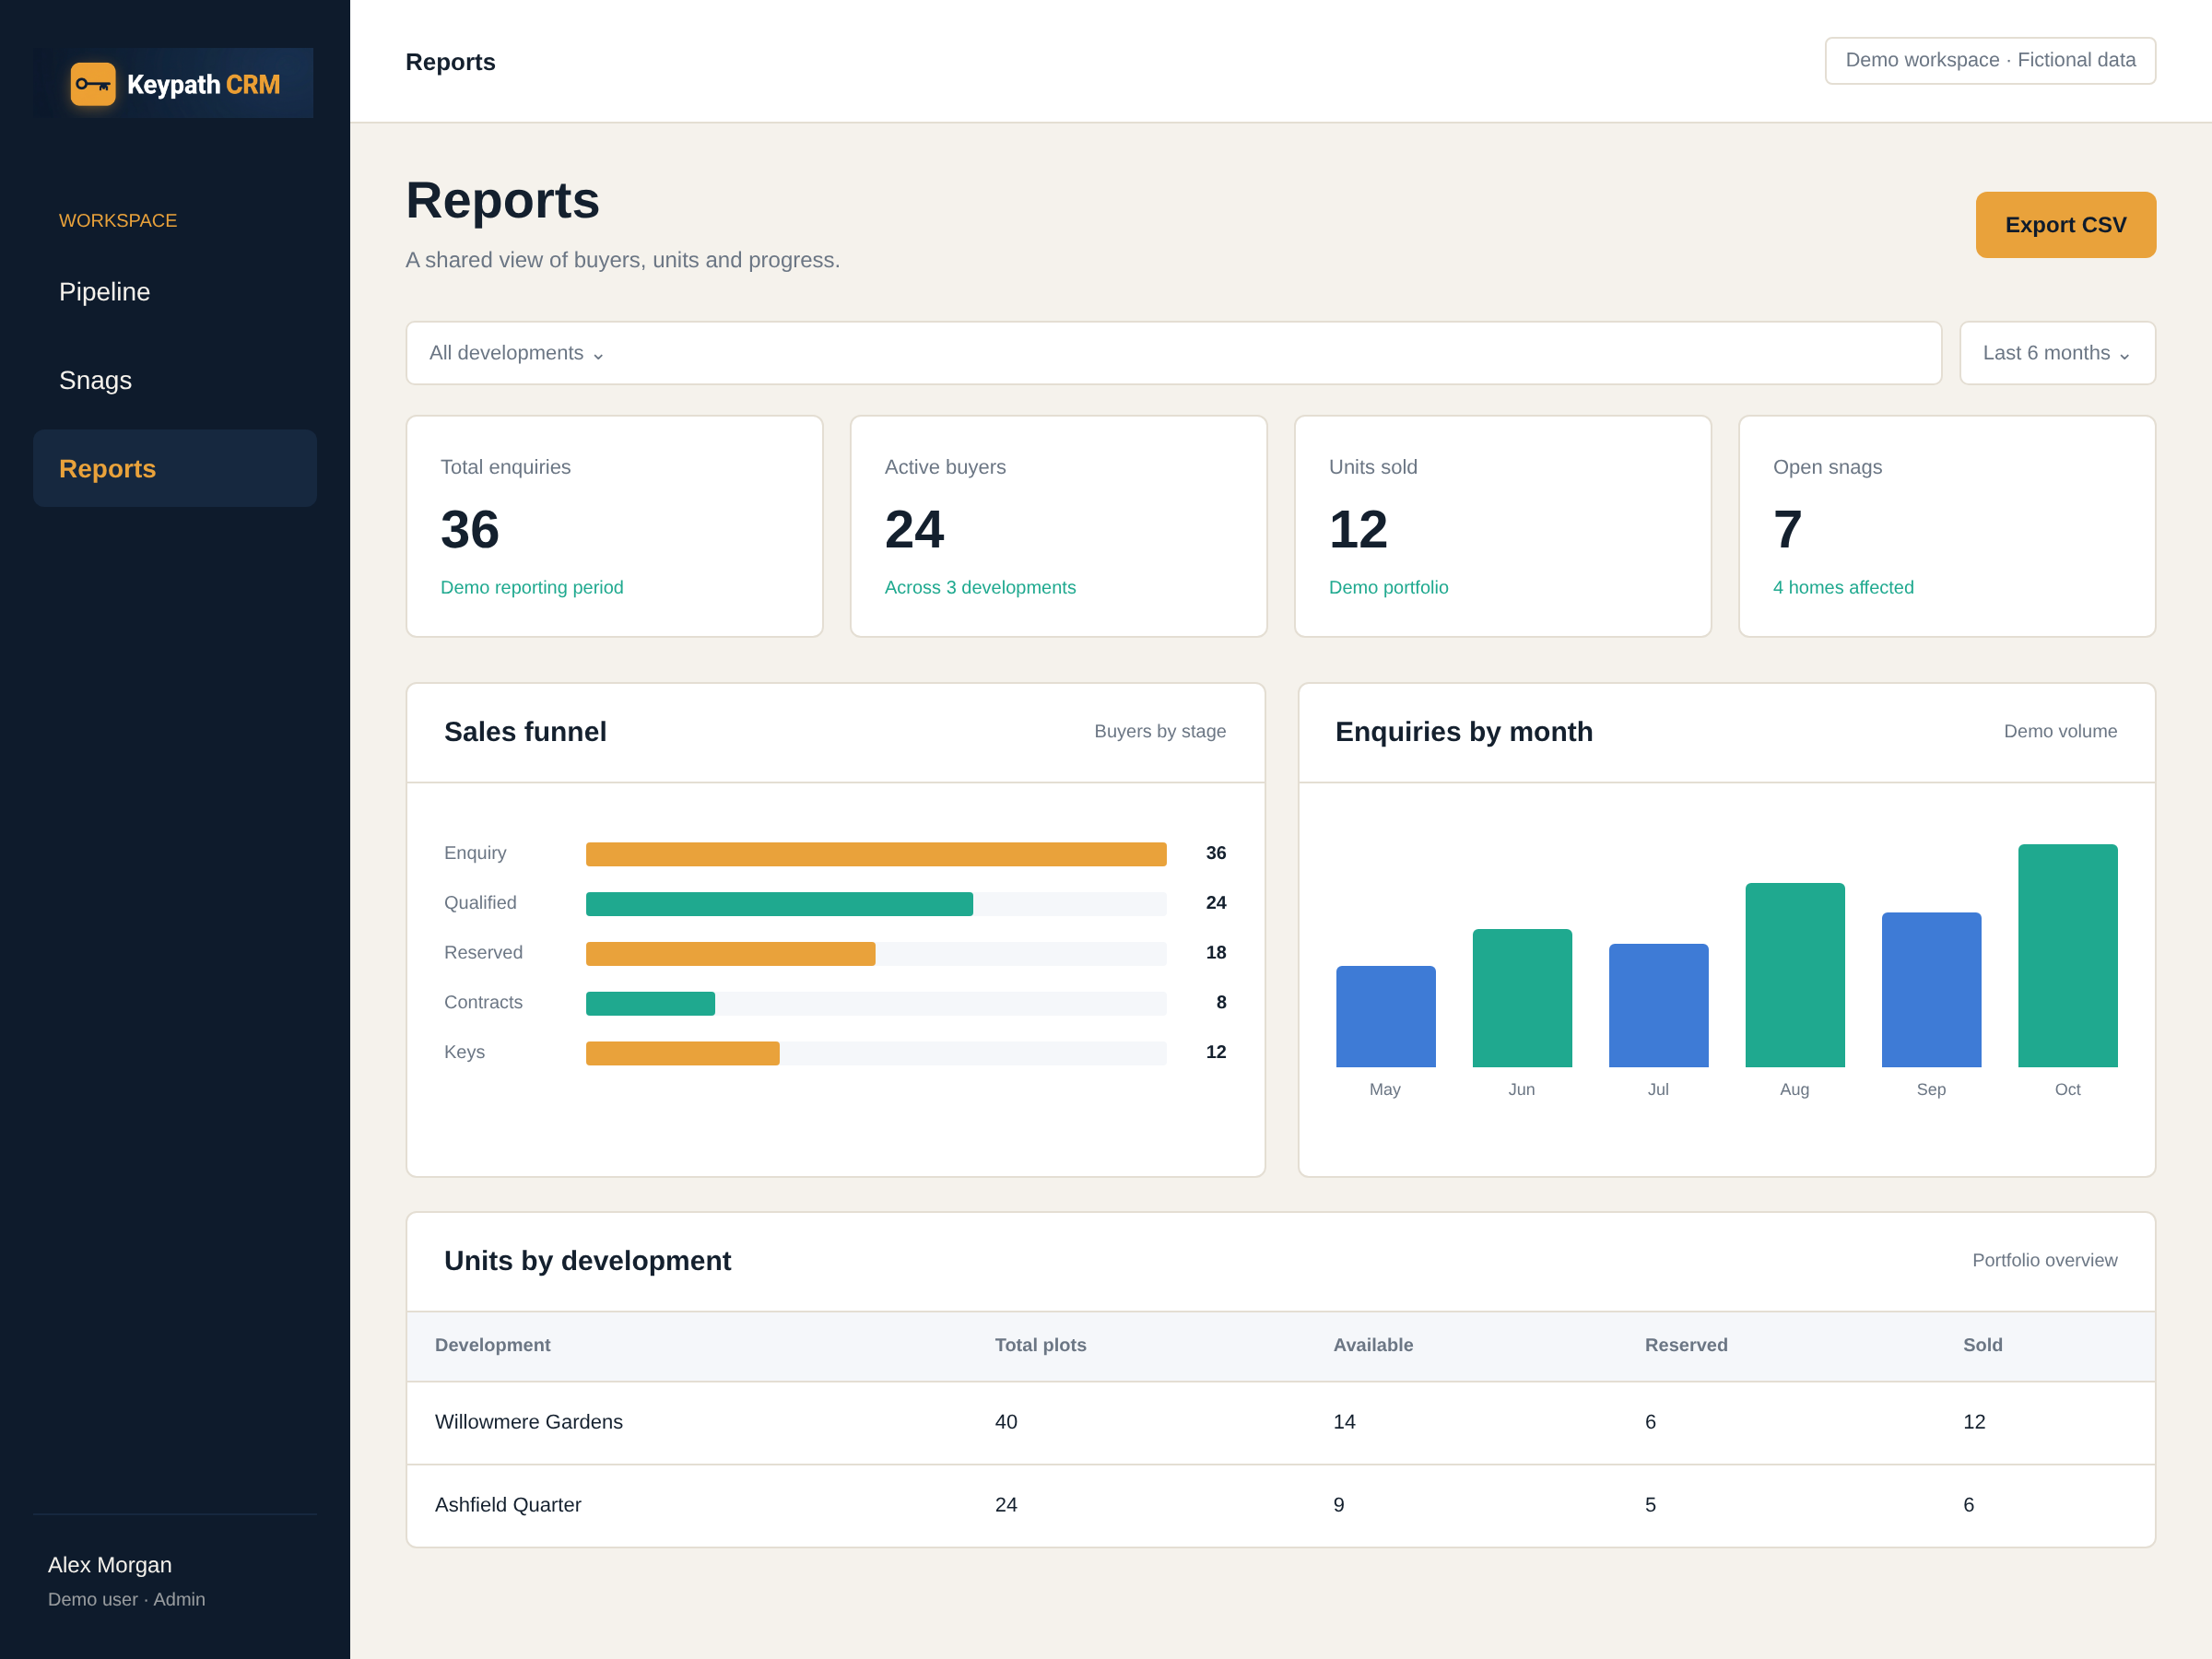Click the Reserved column header in table
Viewport: 2212px width, 1659px height.
pos(1686,1345)
